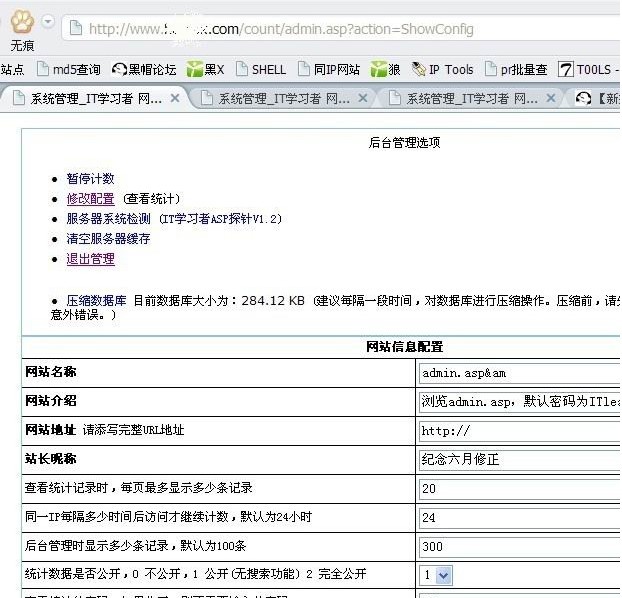Edit the 网站名称 input field
Screen dimensions: 622x598
click(x=520, y=373)
